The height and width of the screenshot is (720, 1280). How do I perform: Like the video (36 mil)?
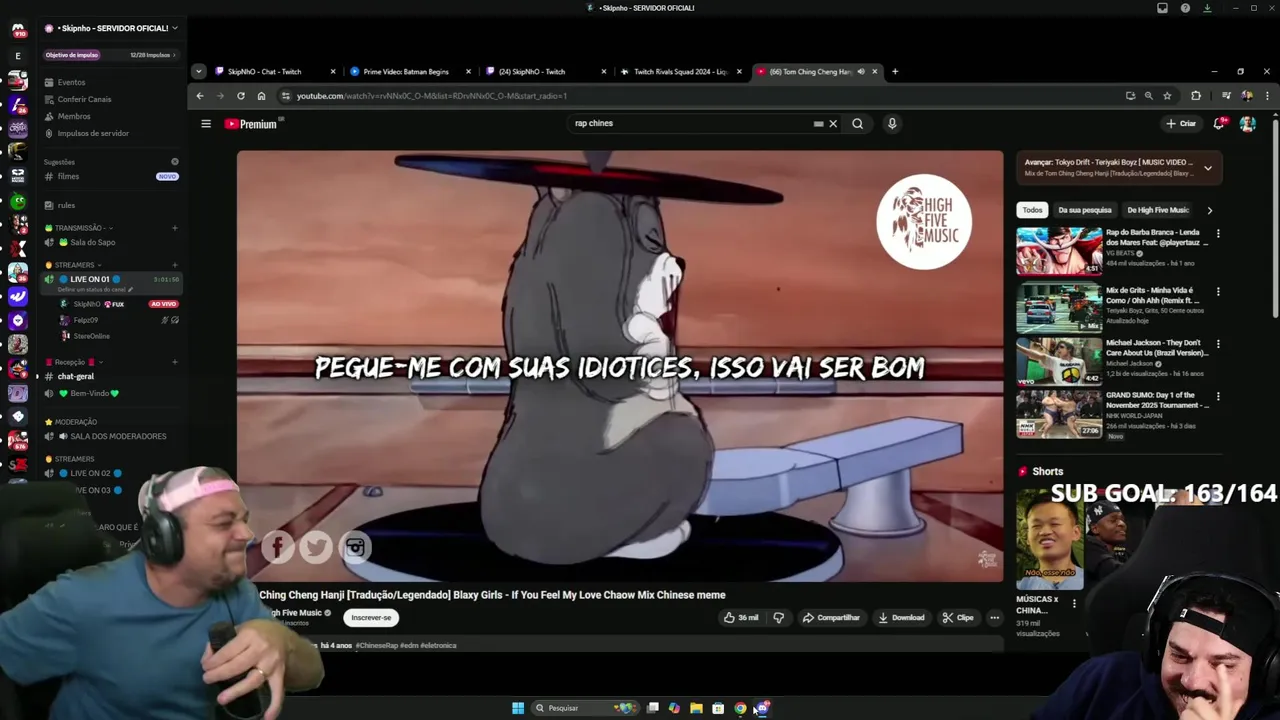742,618
